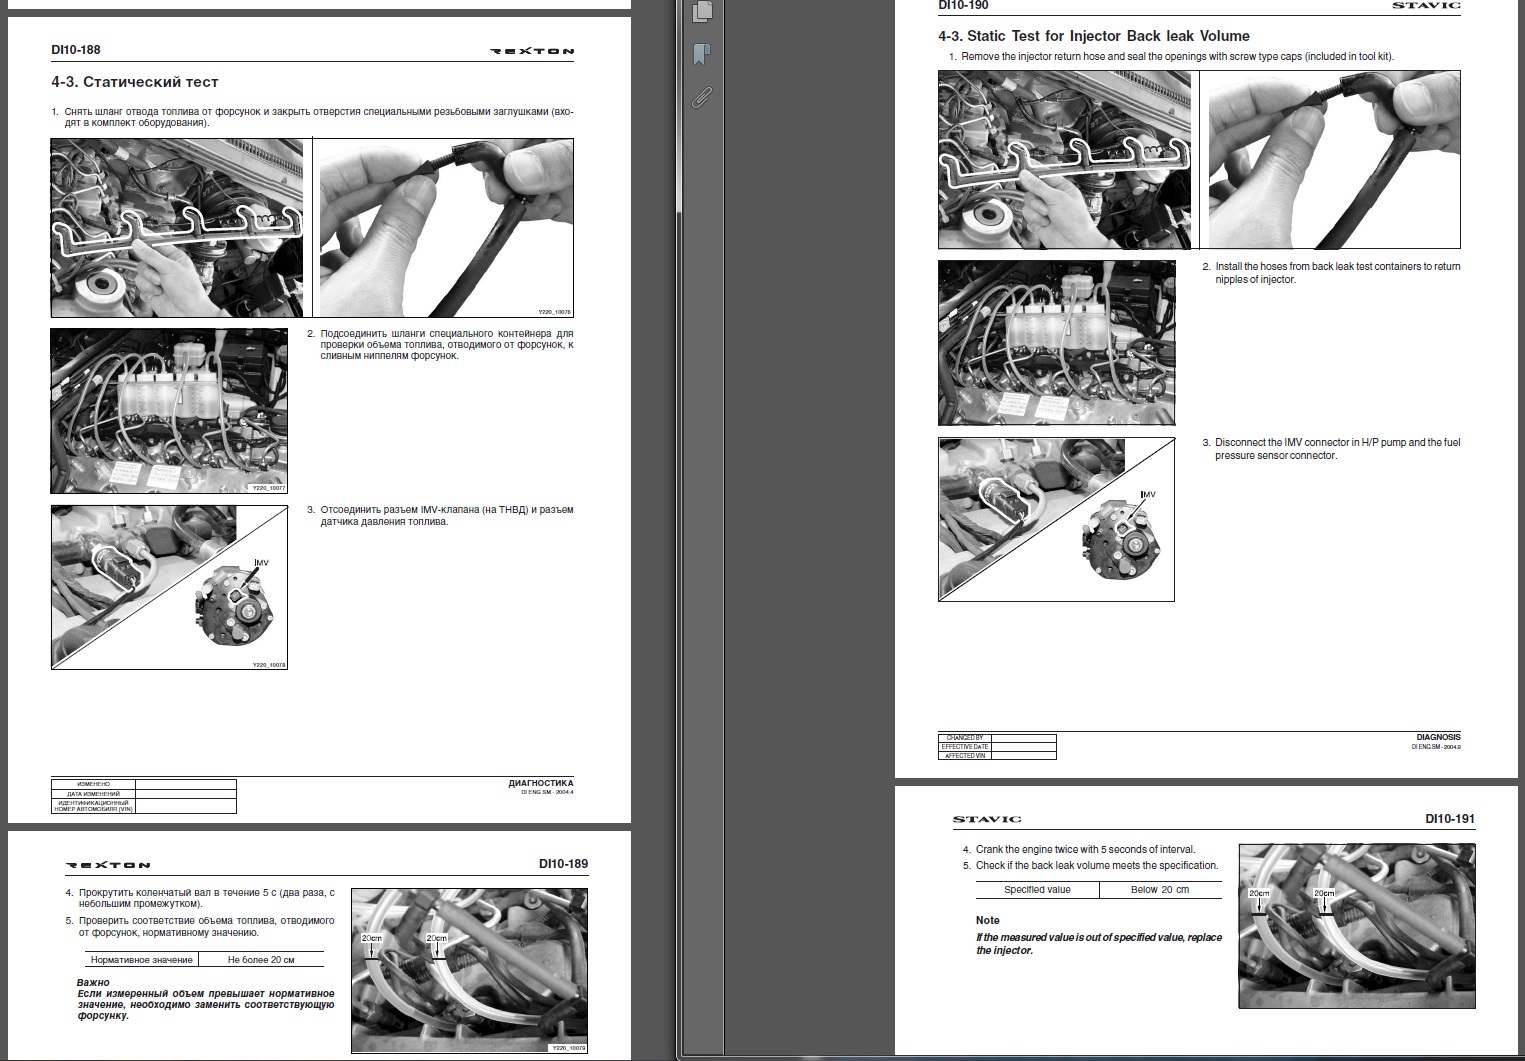
Task: Click the Rexton logo on page DI10-188
Action: (x=532, y=51)
